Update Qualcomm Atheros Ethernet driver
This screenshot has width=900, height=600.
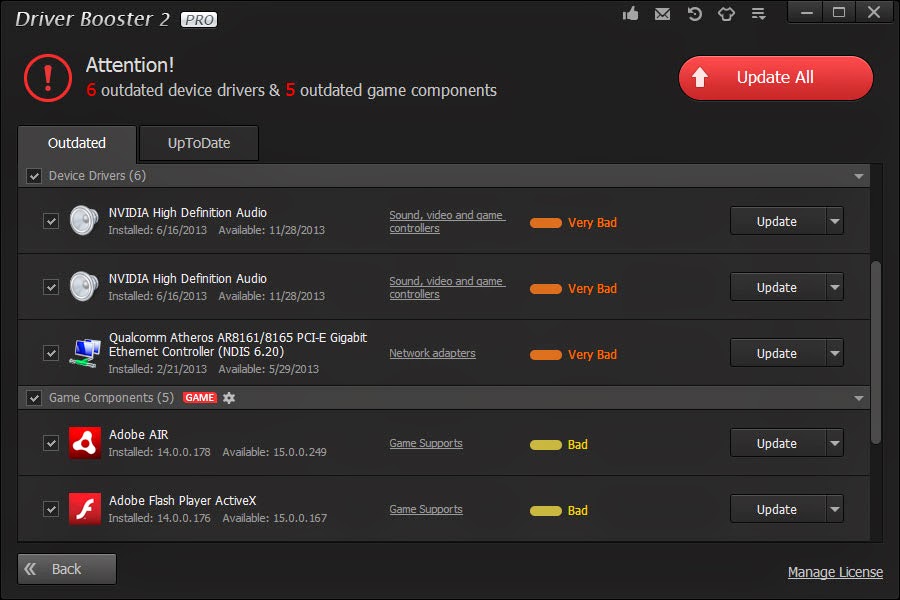tap(778, 353)
